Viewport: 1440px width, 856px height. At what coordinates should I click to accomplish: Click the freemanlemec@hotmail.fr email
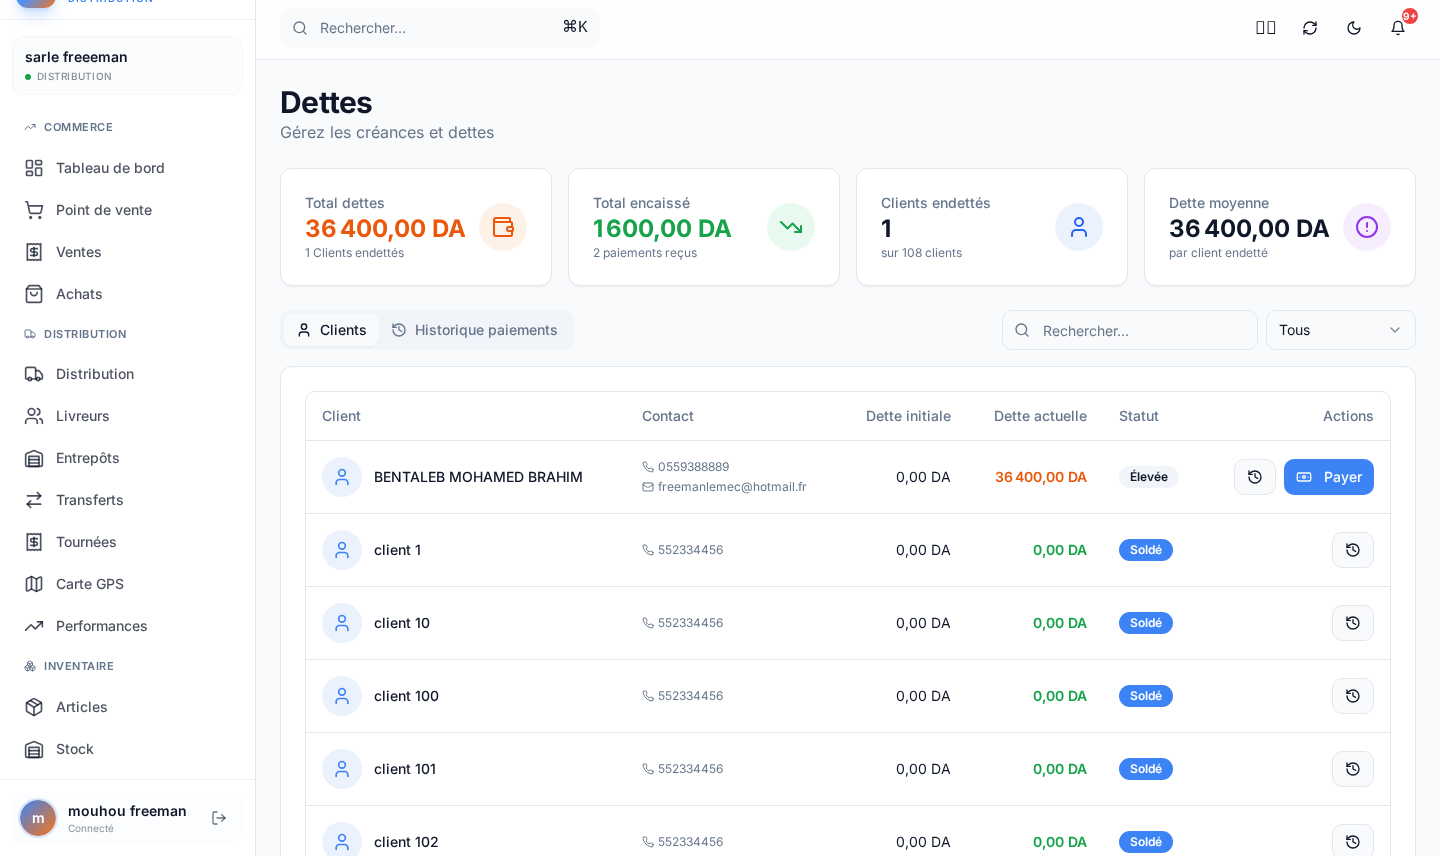click(732, 487)
